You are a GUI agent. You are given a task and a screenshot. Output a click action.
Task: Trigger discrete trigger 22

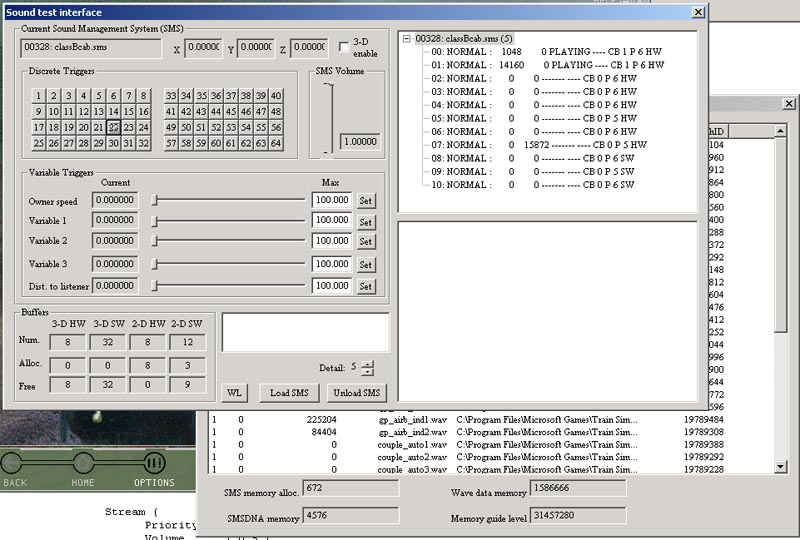click(113, 127)
